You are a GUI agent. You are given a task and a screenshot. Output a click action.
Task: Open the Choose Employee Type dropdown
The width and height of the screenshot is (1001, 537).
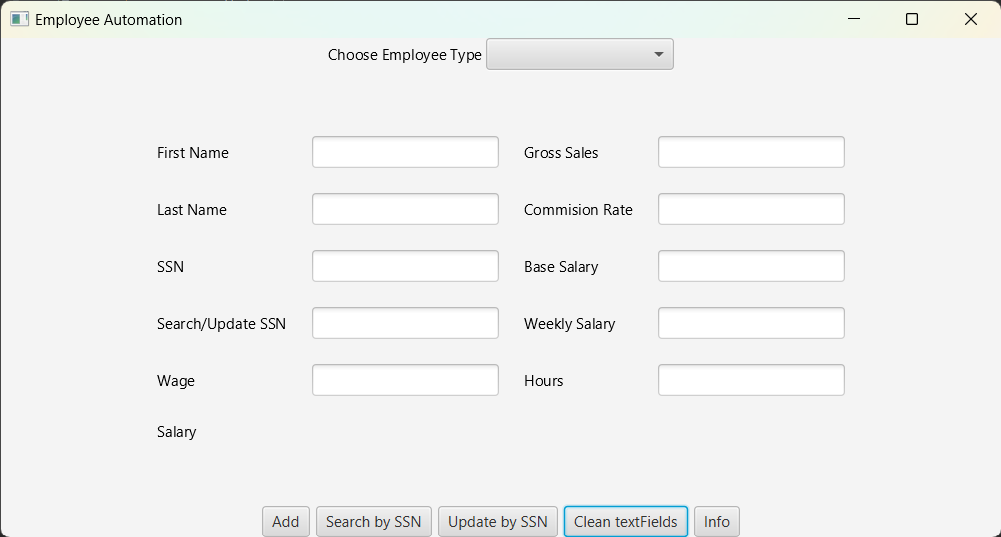pos(580,54)
